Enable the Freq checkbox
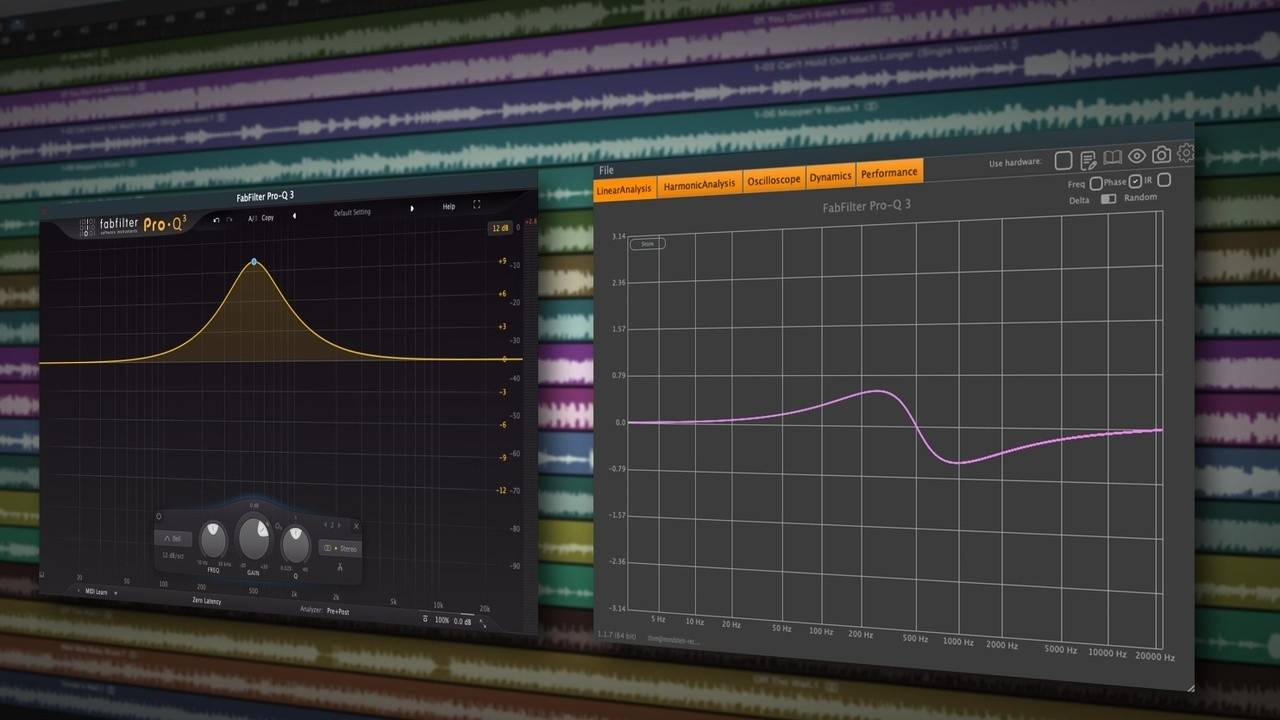The width and height of the screenshot is (1280, 720). click(1096, 182)
